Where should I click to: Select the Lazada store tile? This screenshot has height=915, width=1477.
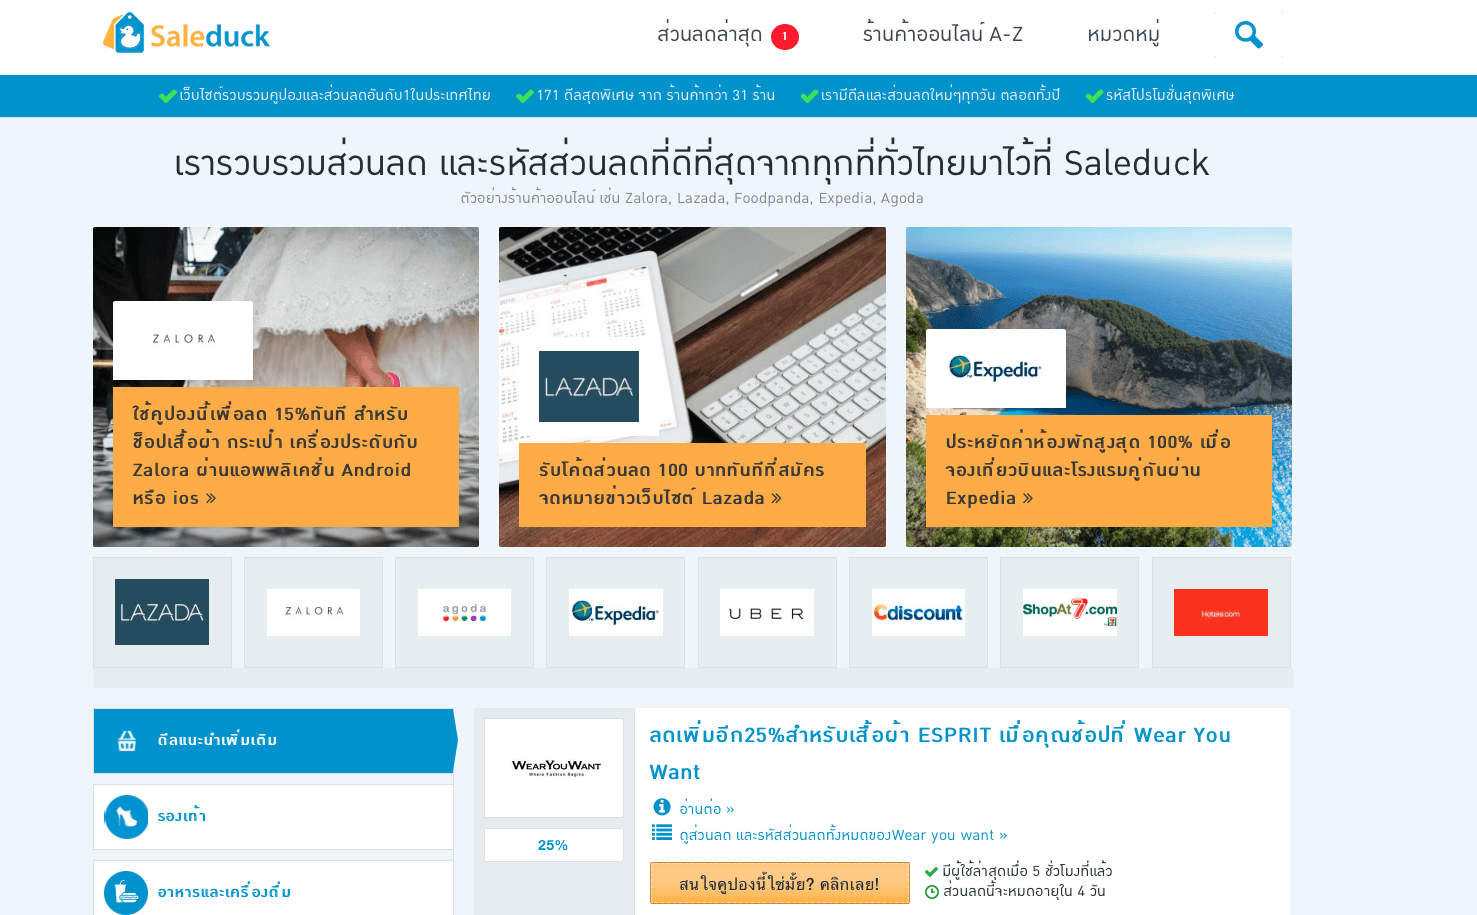tap(162, 612)
